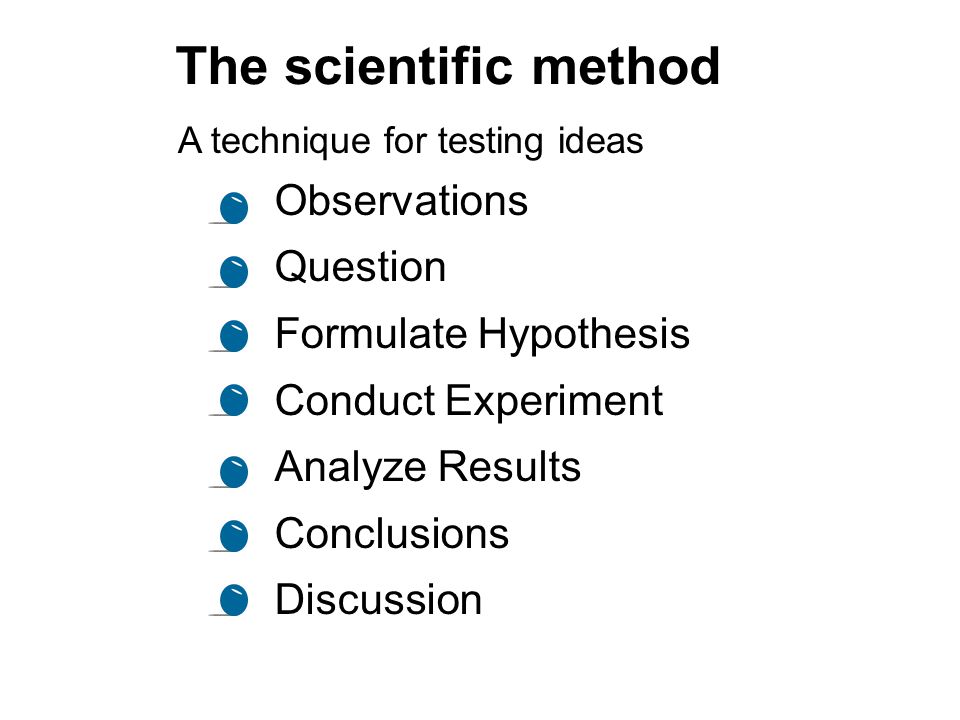
Task: Click the Conclusions list item
Action: pos(392,533)
